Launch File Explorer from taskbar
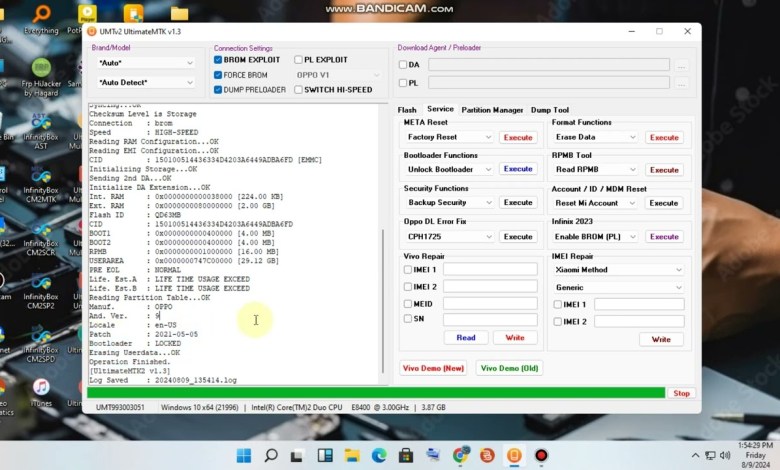The width and height of the screenshot is (780, 470). [352, 455]
